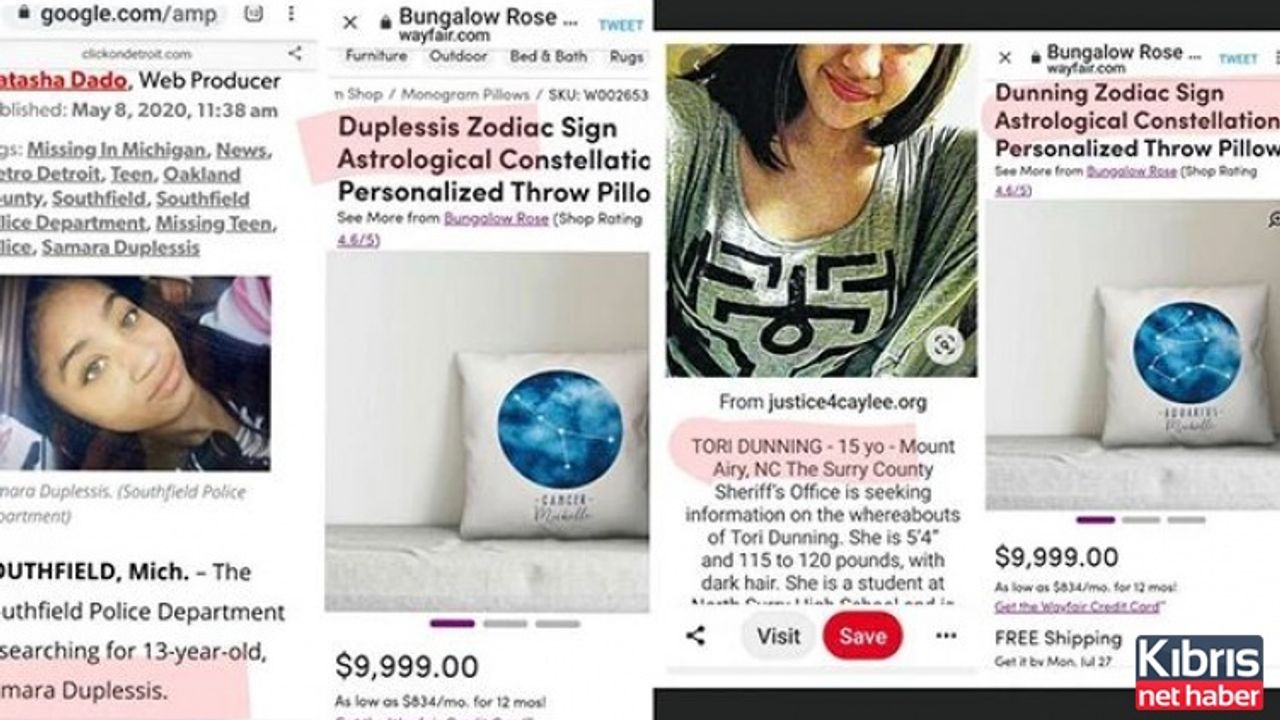This screenshot has width=1280, height=720.
Task: Tap the tab switcher icon in browser bar
Action: click(254, 14)
